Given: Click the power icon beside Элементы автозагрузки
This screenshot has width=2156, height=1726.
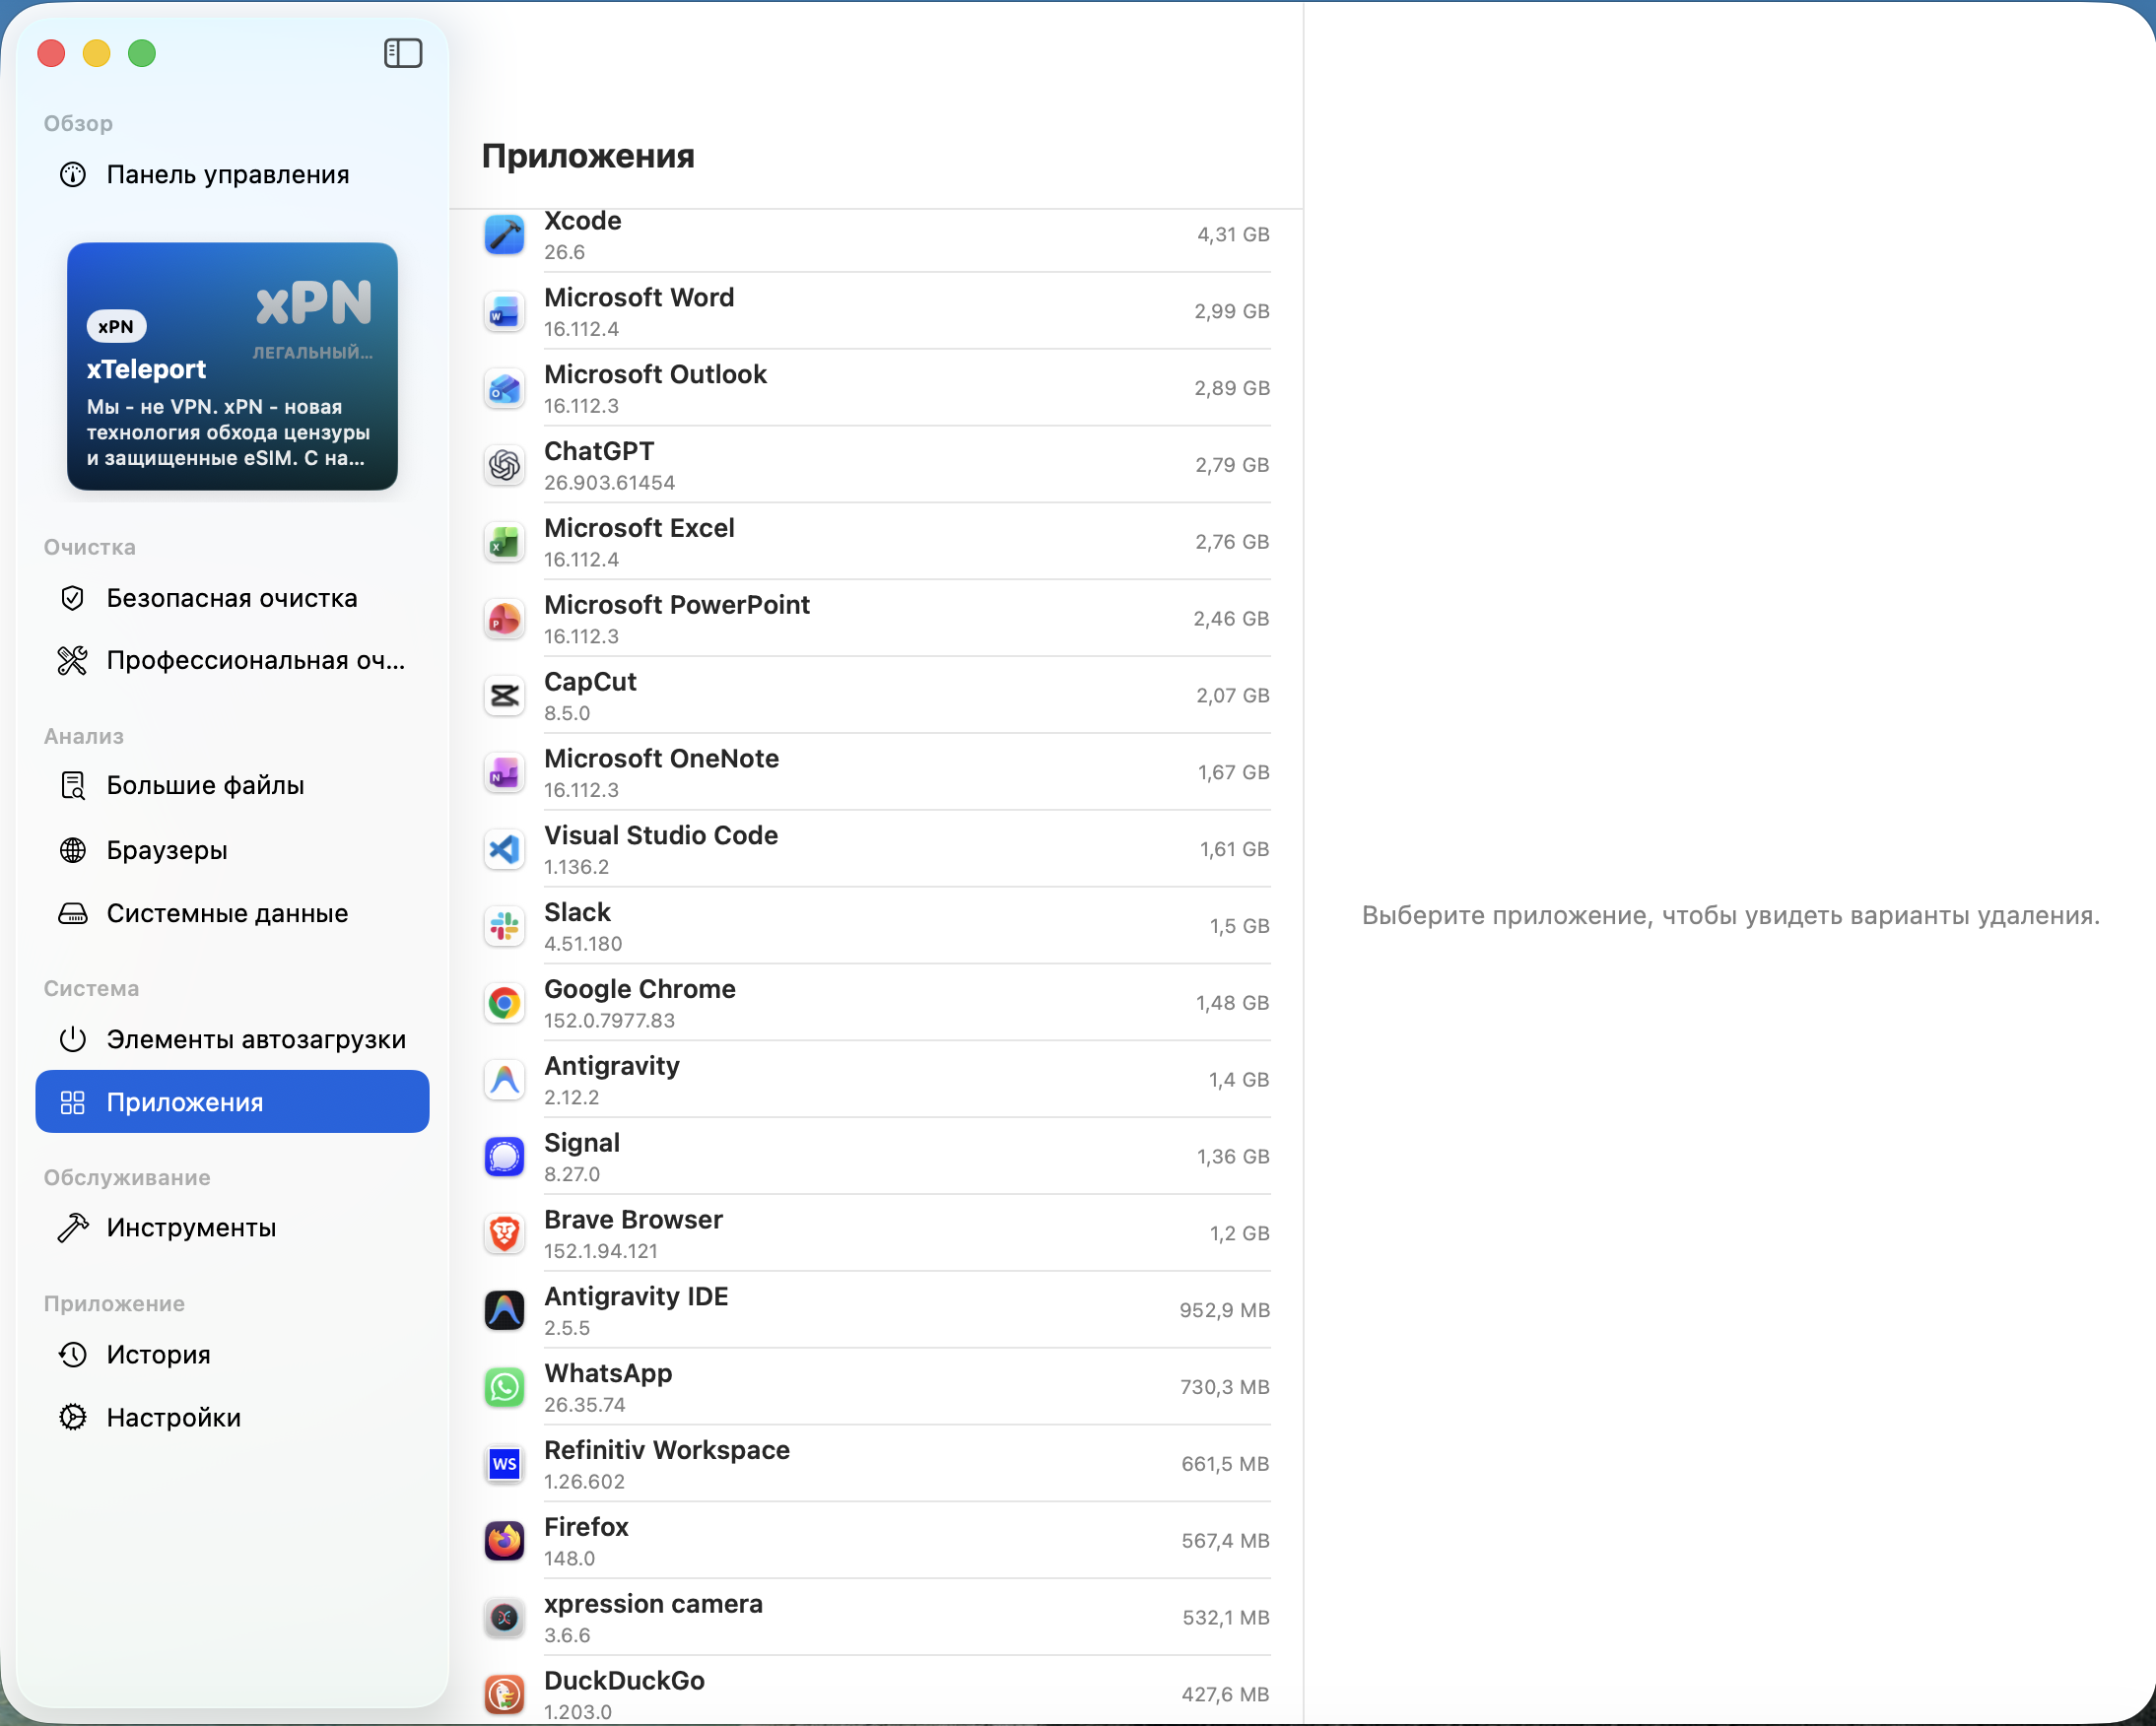Looking at the screenshot, I should [73, 1040].
